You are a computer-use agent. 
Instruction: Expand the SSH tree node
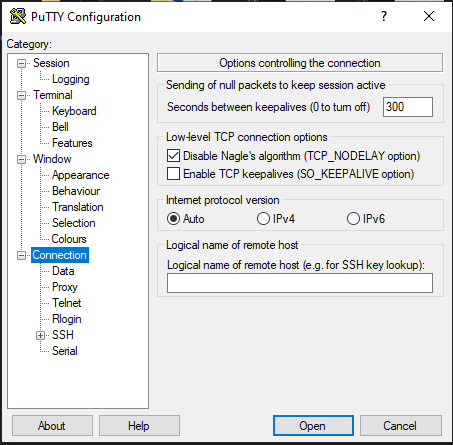[40, 335]
